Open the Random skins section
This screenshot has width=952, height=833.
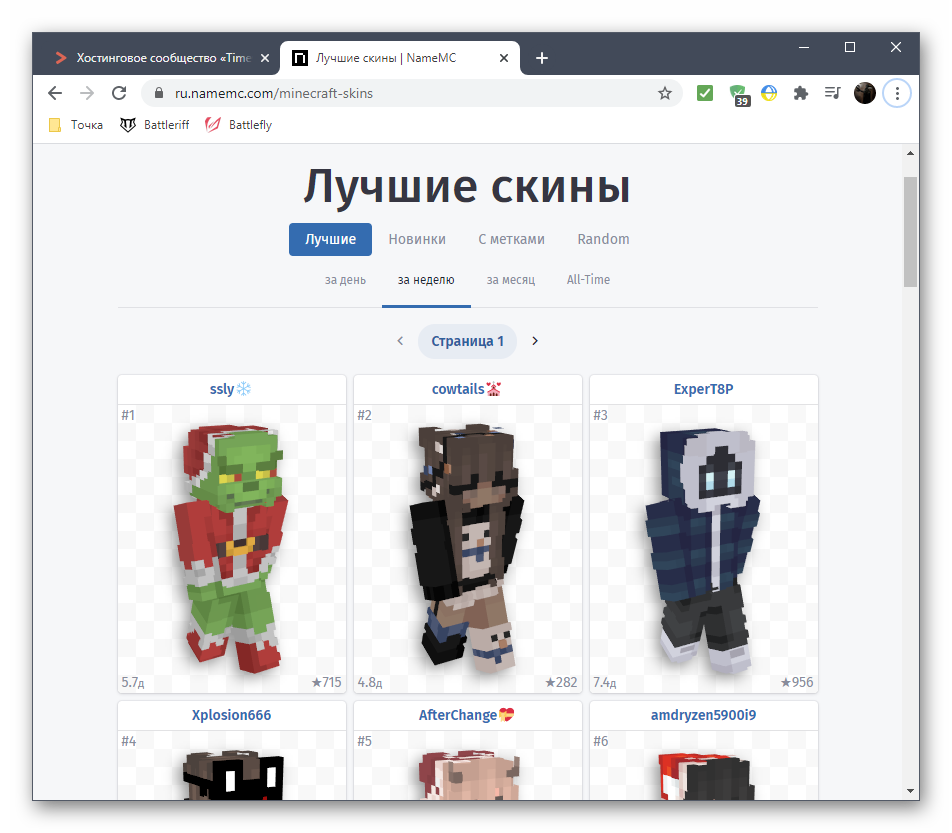(603, 239)
